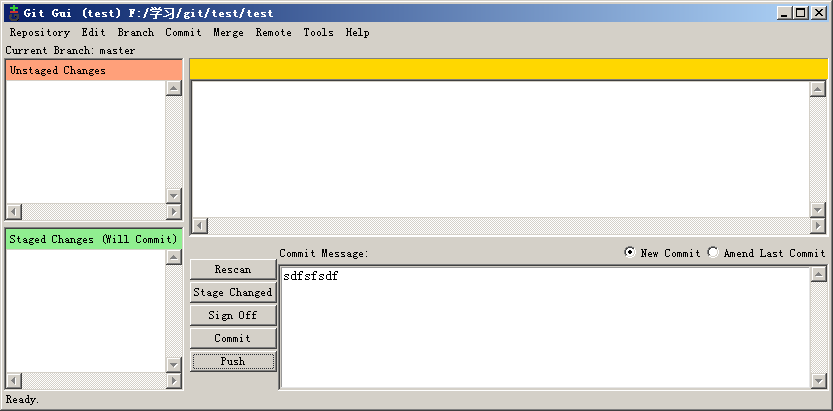Click the Ready. status bar text
833x411 pixels.
[22, 399]
